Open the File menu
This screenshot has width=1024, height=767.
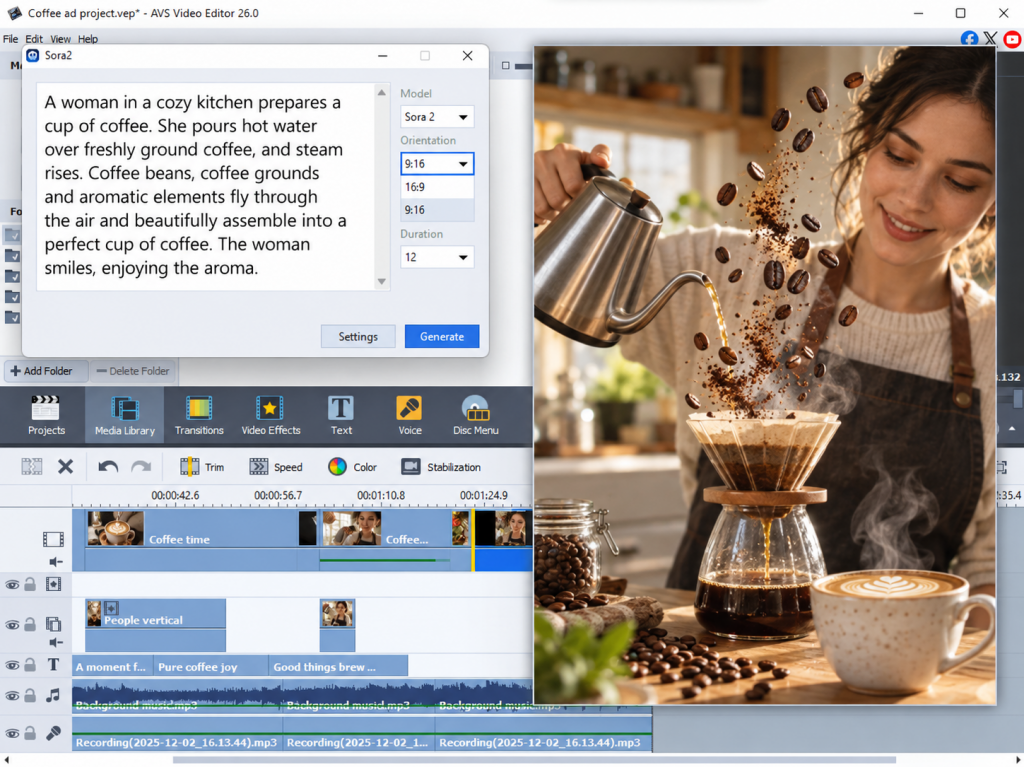(x=10, y=39)
